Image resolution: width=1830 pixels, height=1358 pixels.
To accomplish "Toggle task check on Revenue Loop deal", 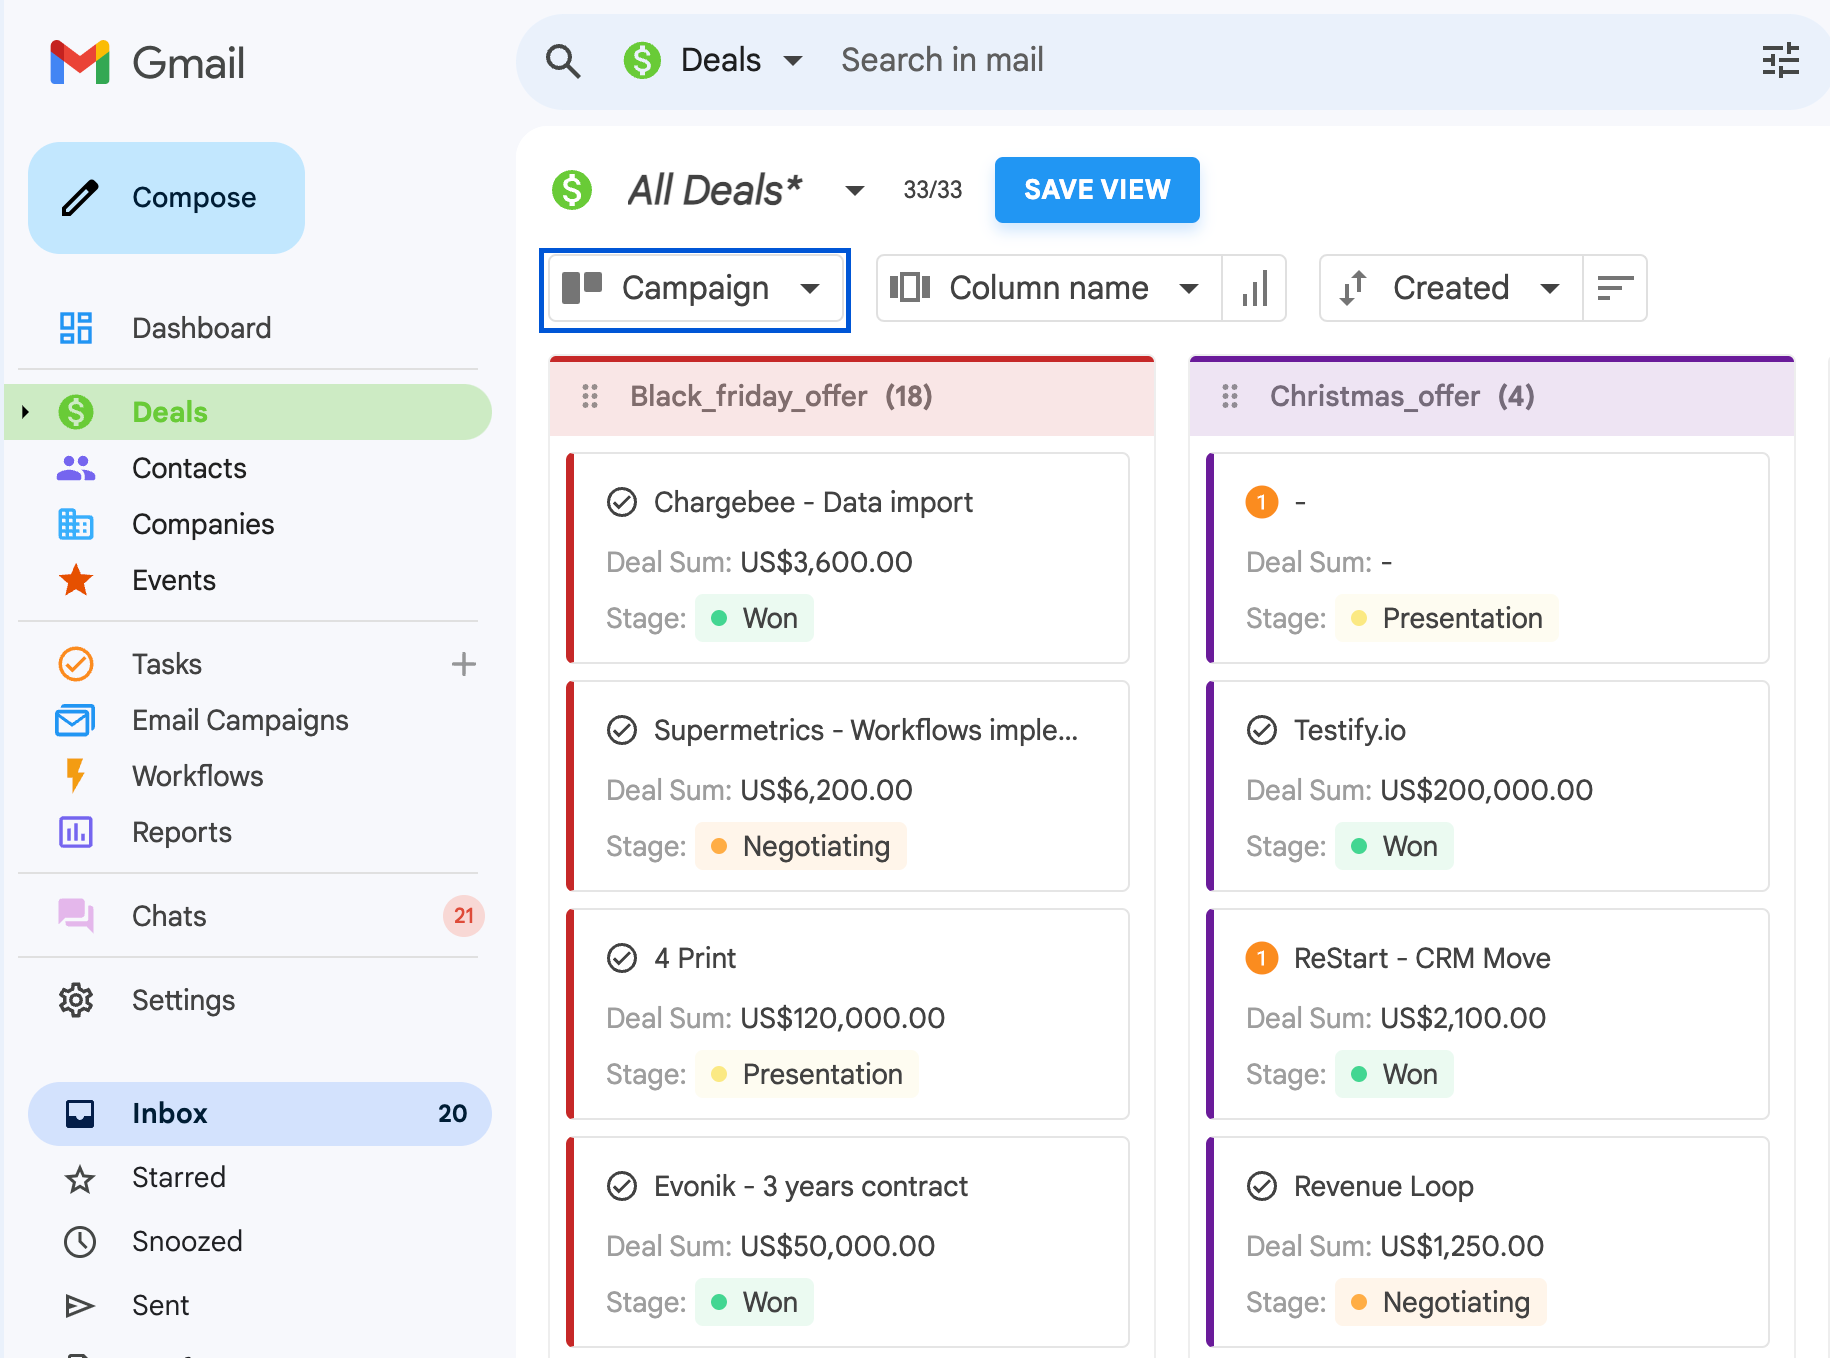I will [x=1262, y=1186].
